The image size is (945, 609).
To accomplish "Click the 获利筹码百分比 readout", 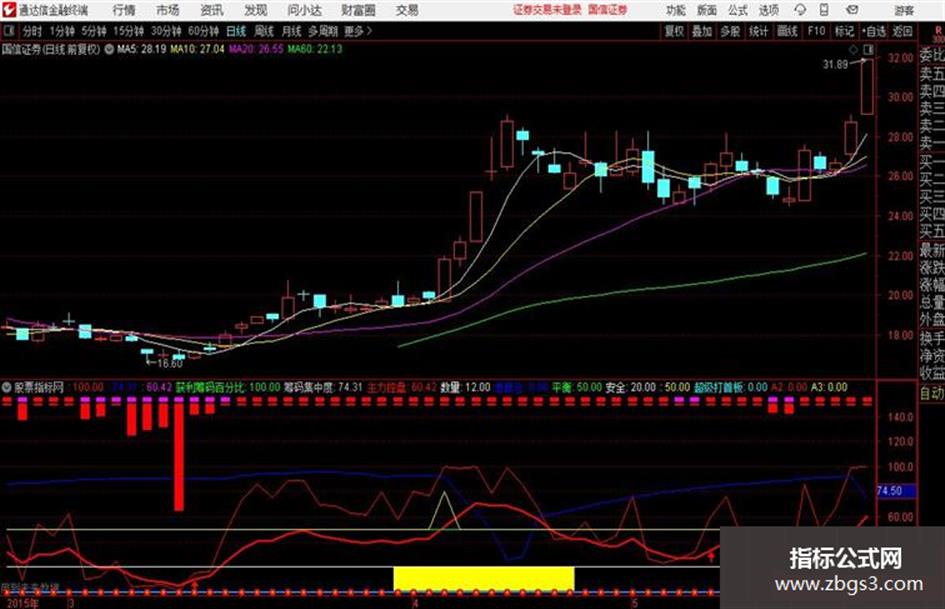I will (x=228, y=387).
